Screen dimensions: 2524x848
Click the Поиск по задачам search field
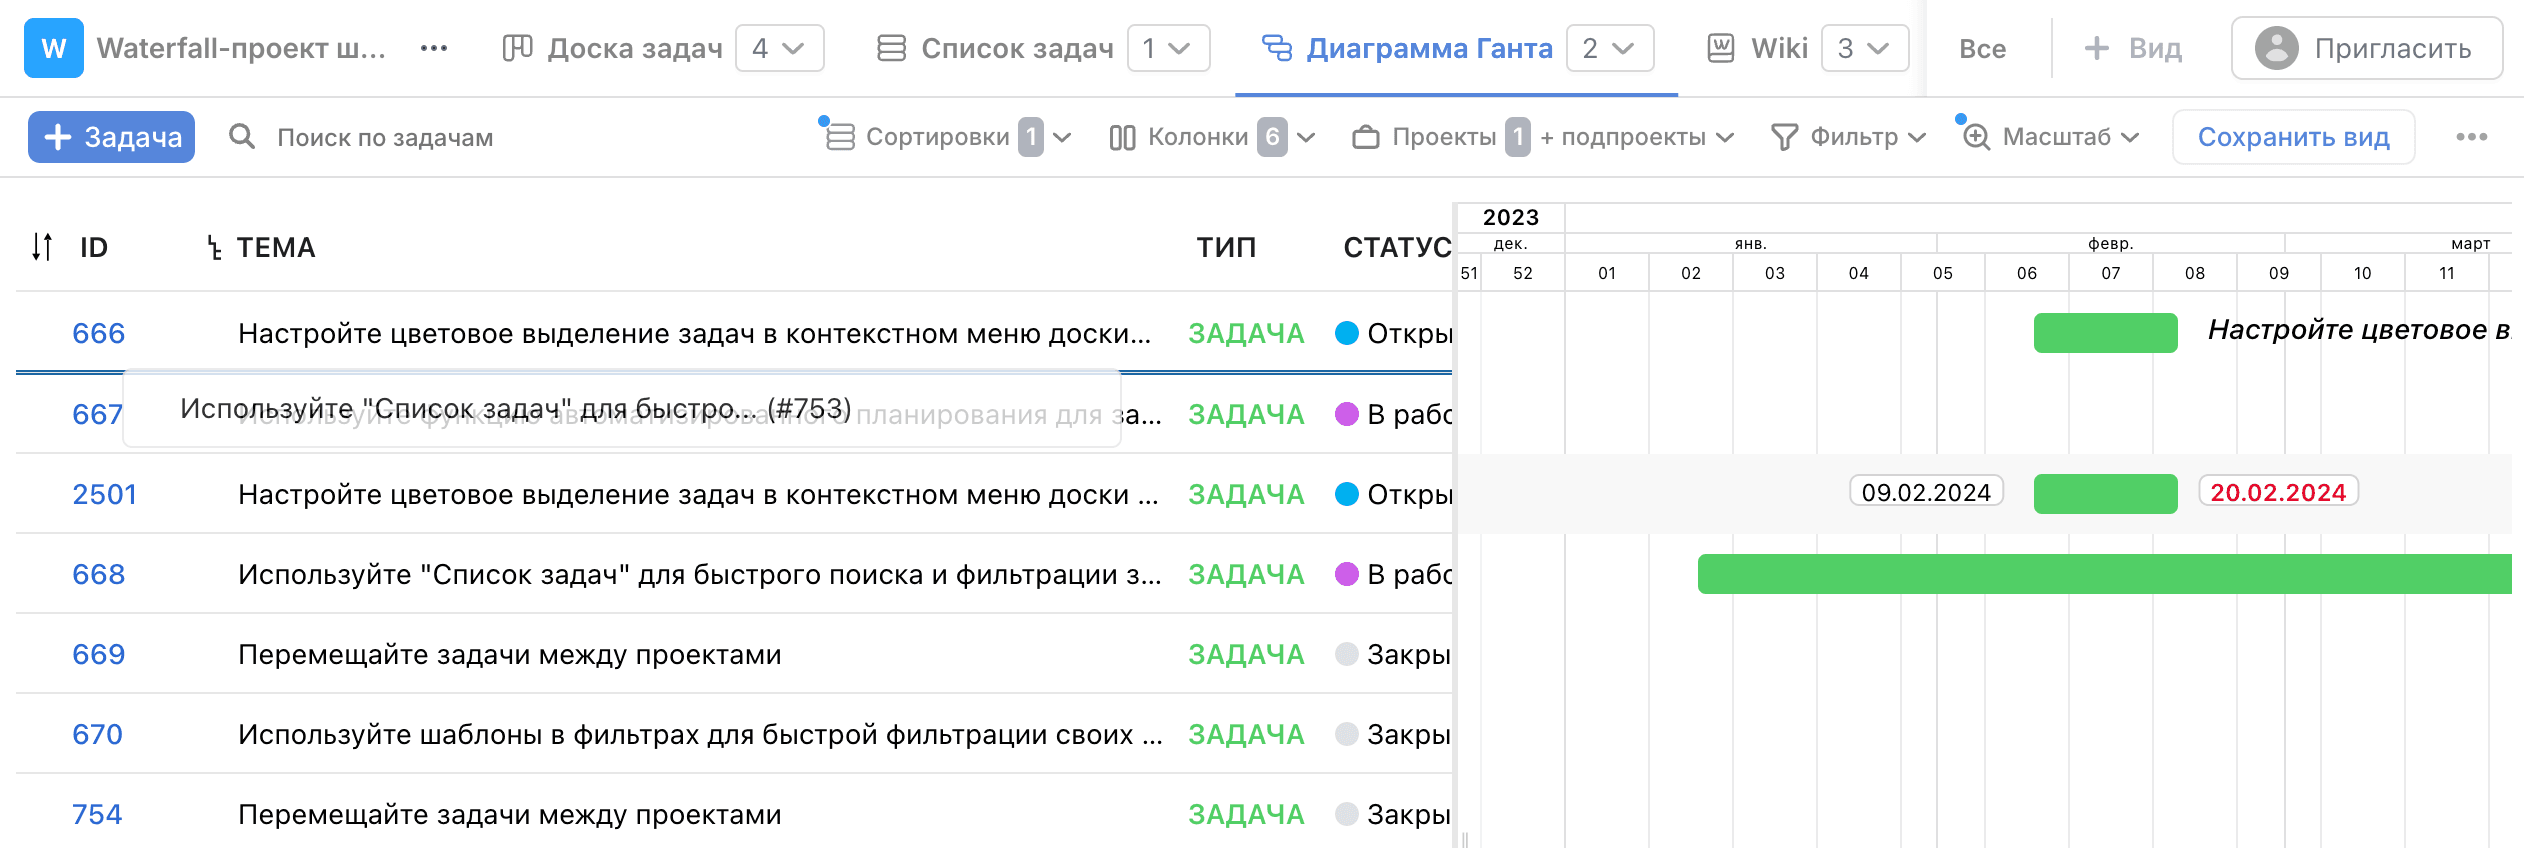385,137
